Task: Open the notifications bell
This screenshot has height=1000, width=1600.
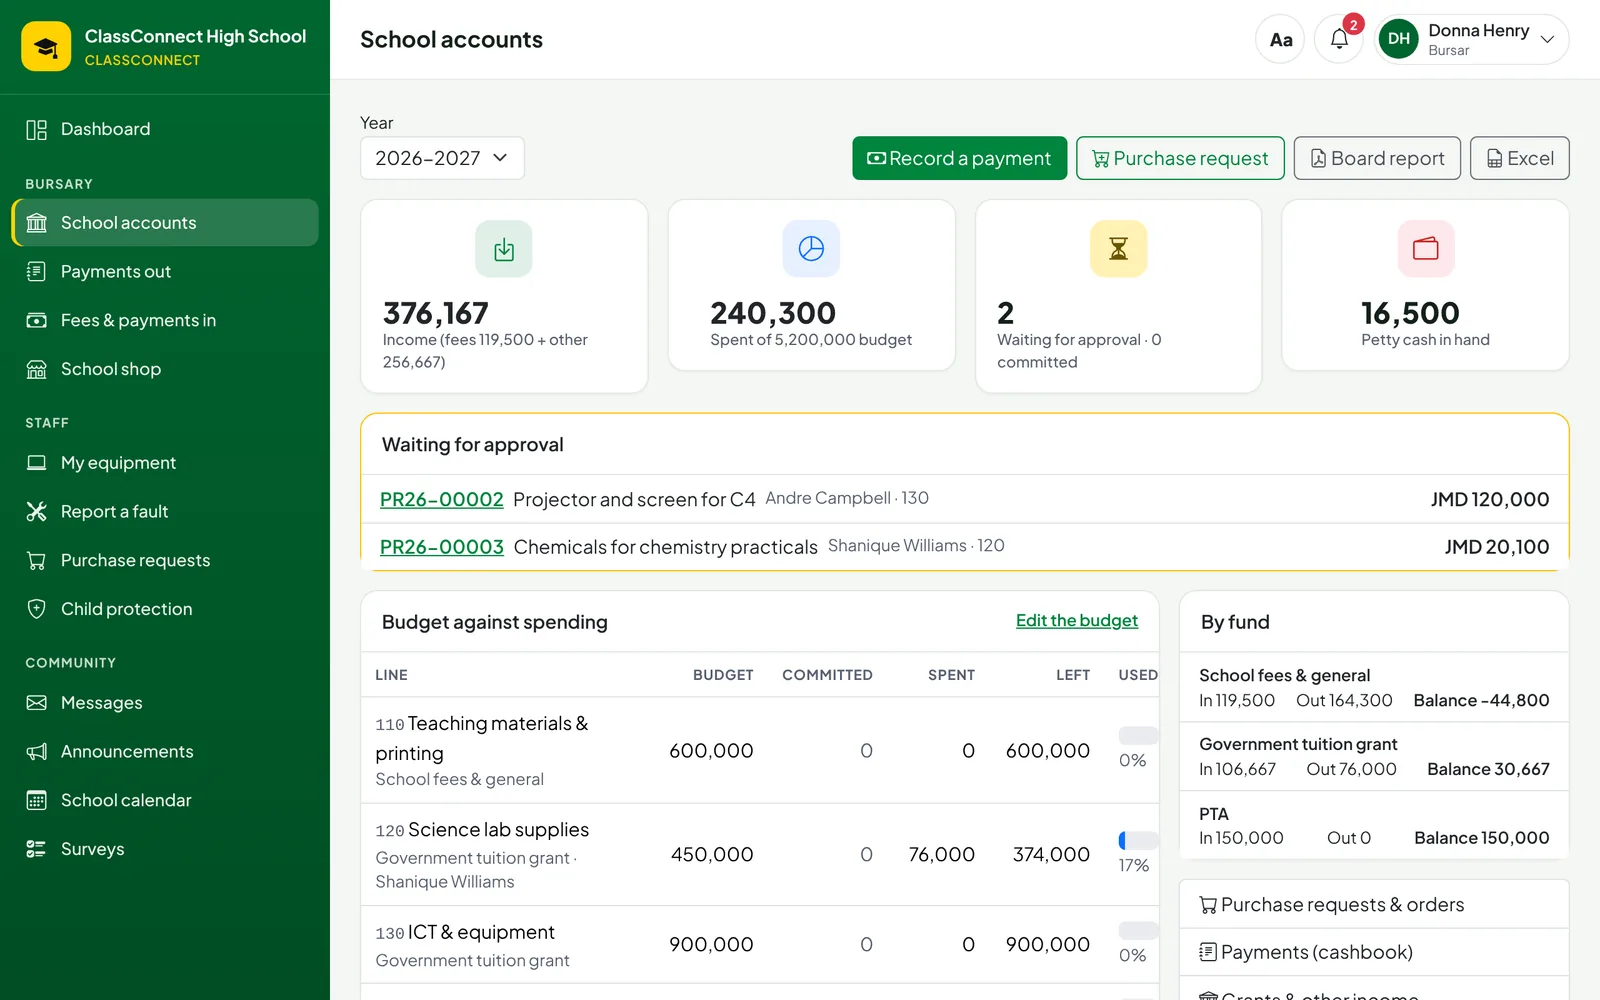Action: 1339,40
